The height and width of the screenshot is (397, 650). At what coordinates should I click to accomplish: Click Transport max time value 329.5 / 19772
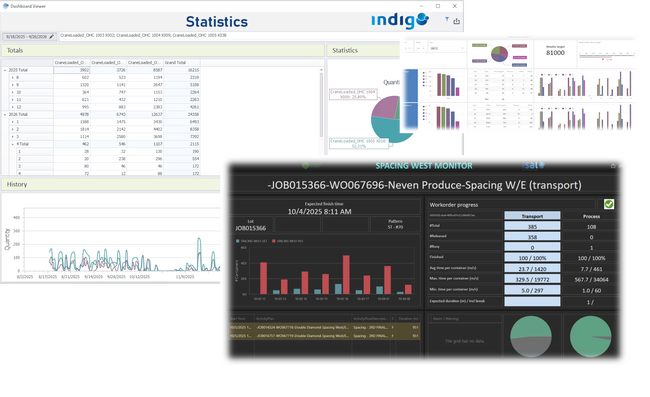[532, 279]
